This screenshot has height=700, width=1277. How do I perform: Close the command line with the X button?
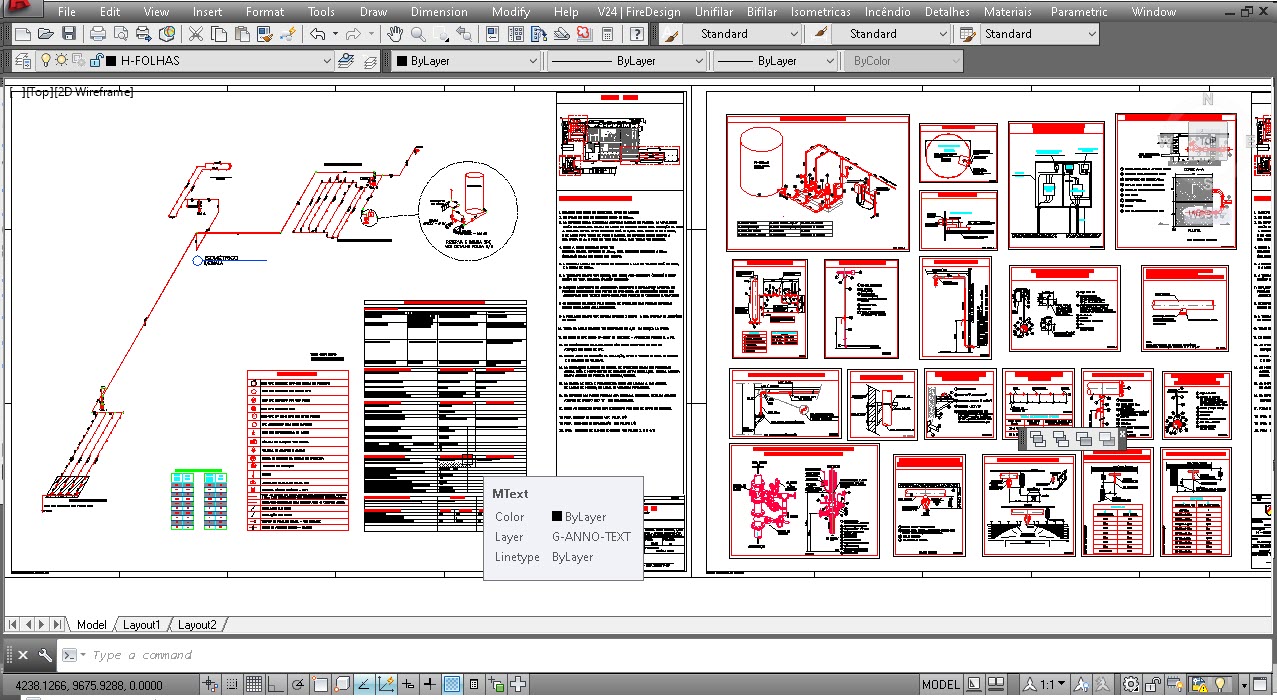[23, 655]
